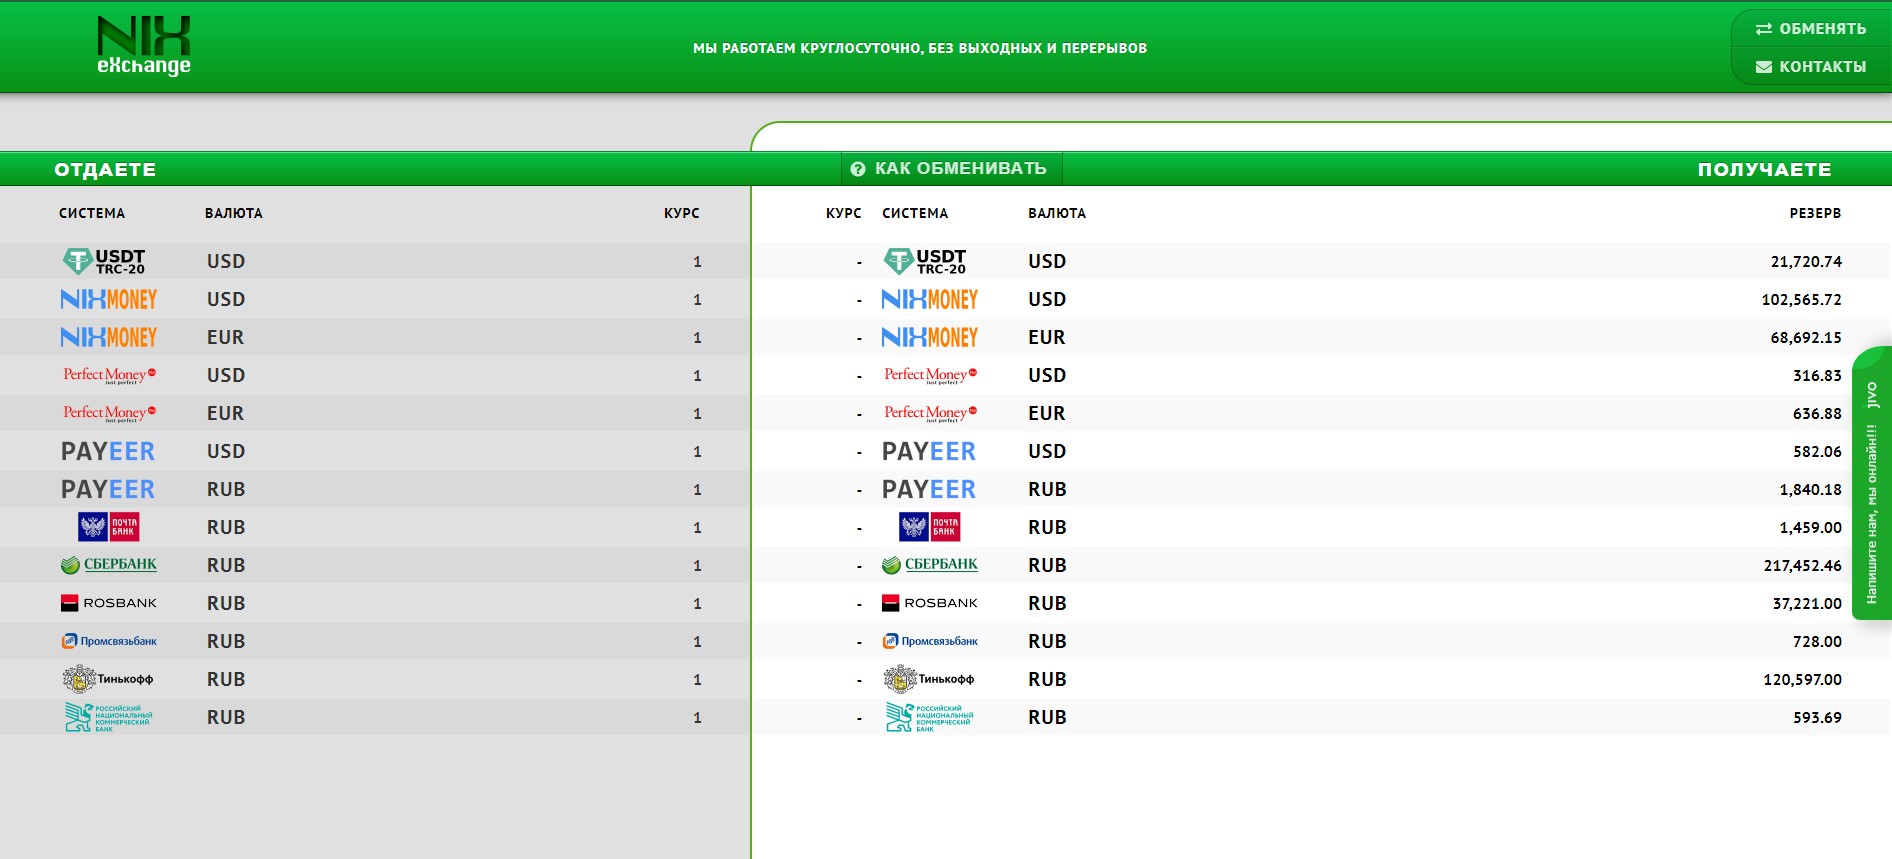Choose NIXMONEY USD logo in ПОЛУЧАЕТЕ list
This screenshot has width=1892, height=859.
(930, 299)
